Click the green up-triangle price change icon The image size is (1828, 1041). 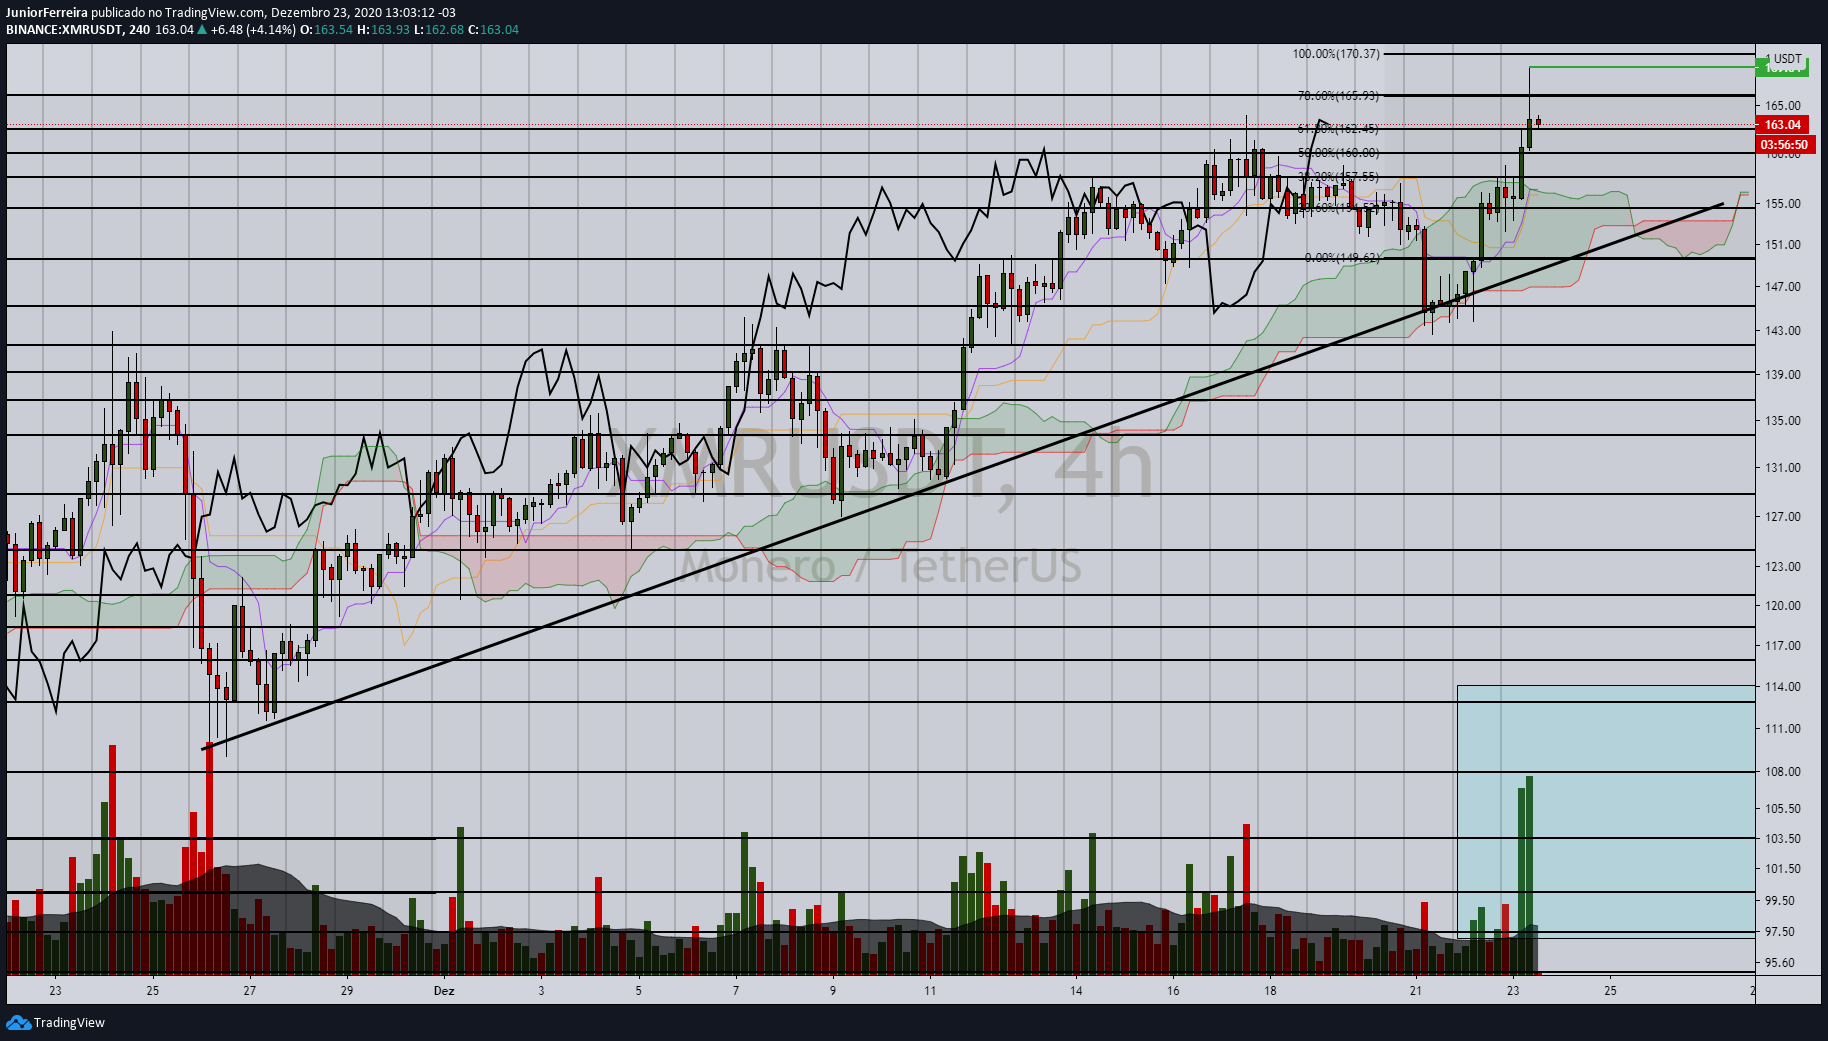202,30
